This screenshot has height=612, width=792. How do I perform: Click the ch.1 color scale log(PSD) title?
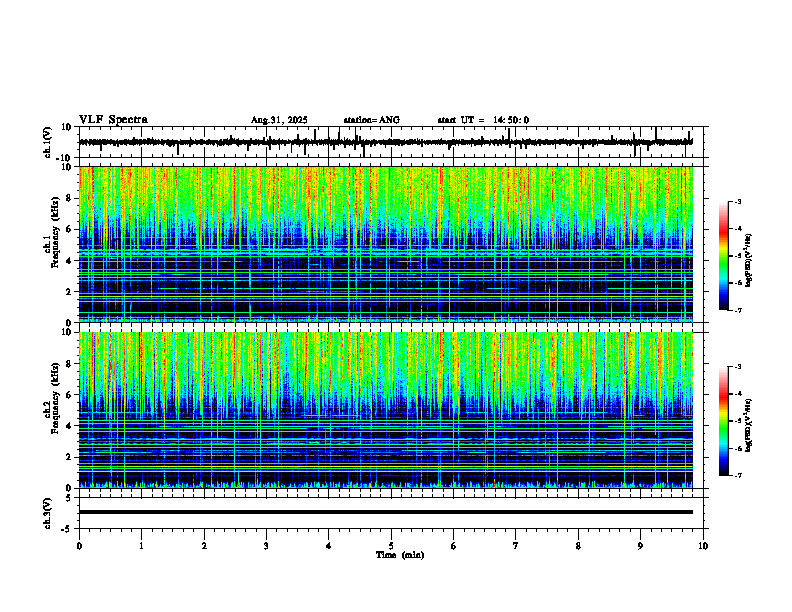coord(749,260)
